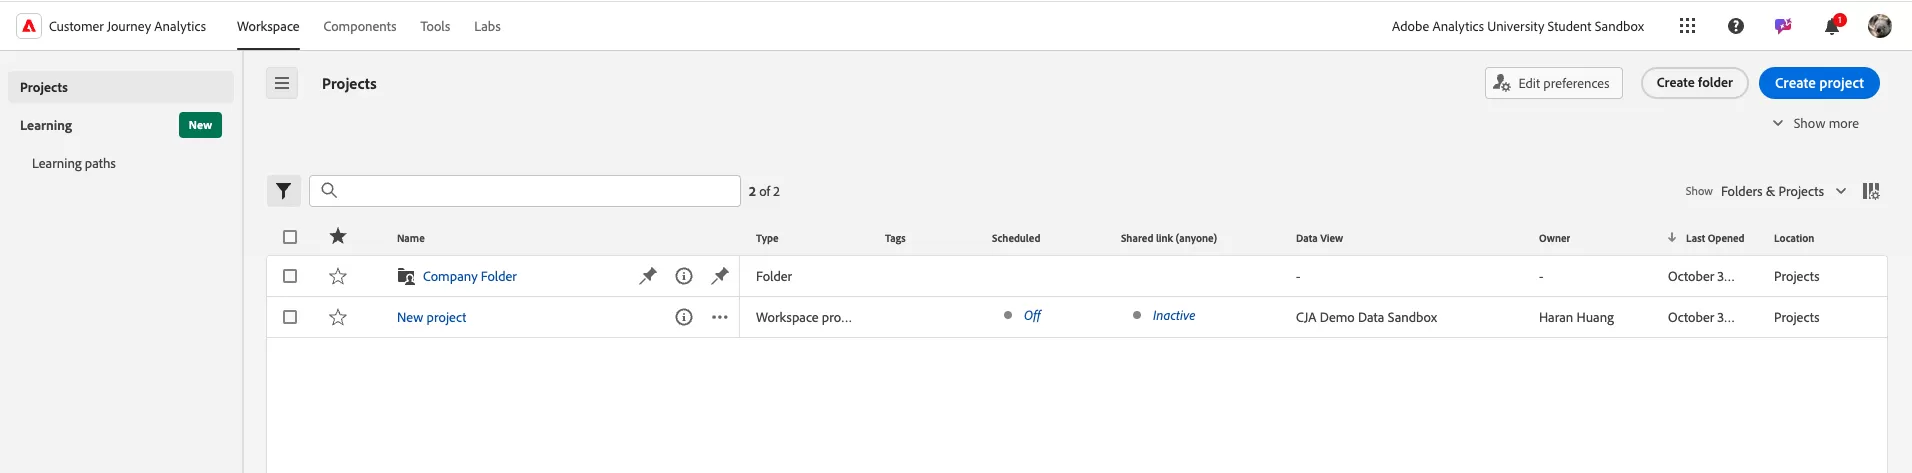
Task: Click the Shared link (anyone) column header
Action: 1169,238
